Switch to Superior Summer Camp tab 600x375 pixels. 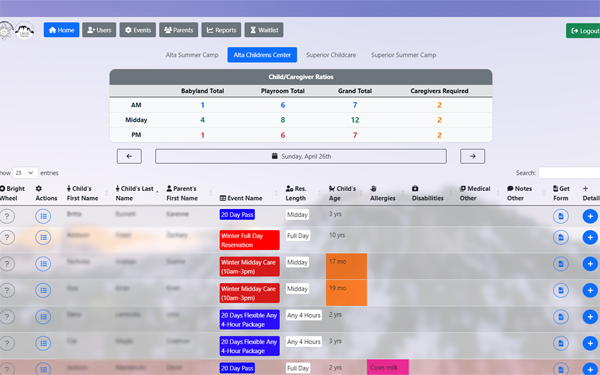pyautogui.click(x=403, y=55)
